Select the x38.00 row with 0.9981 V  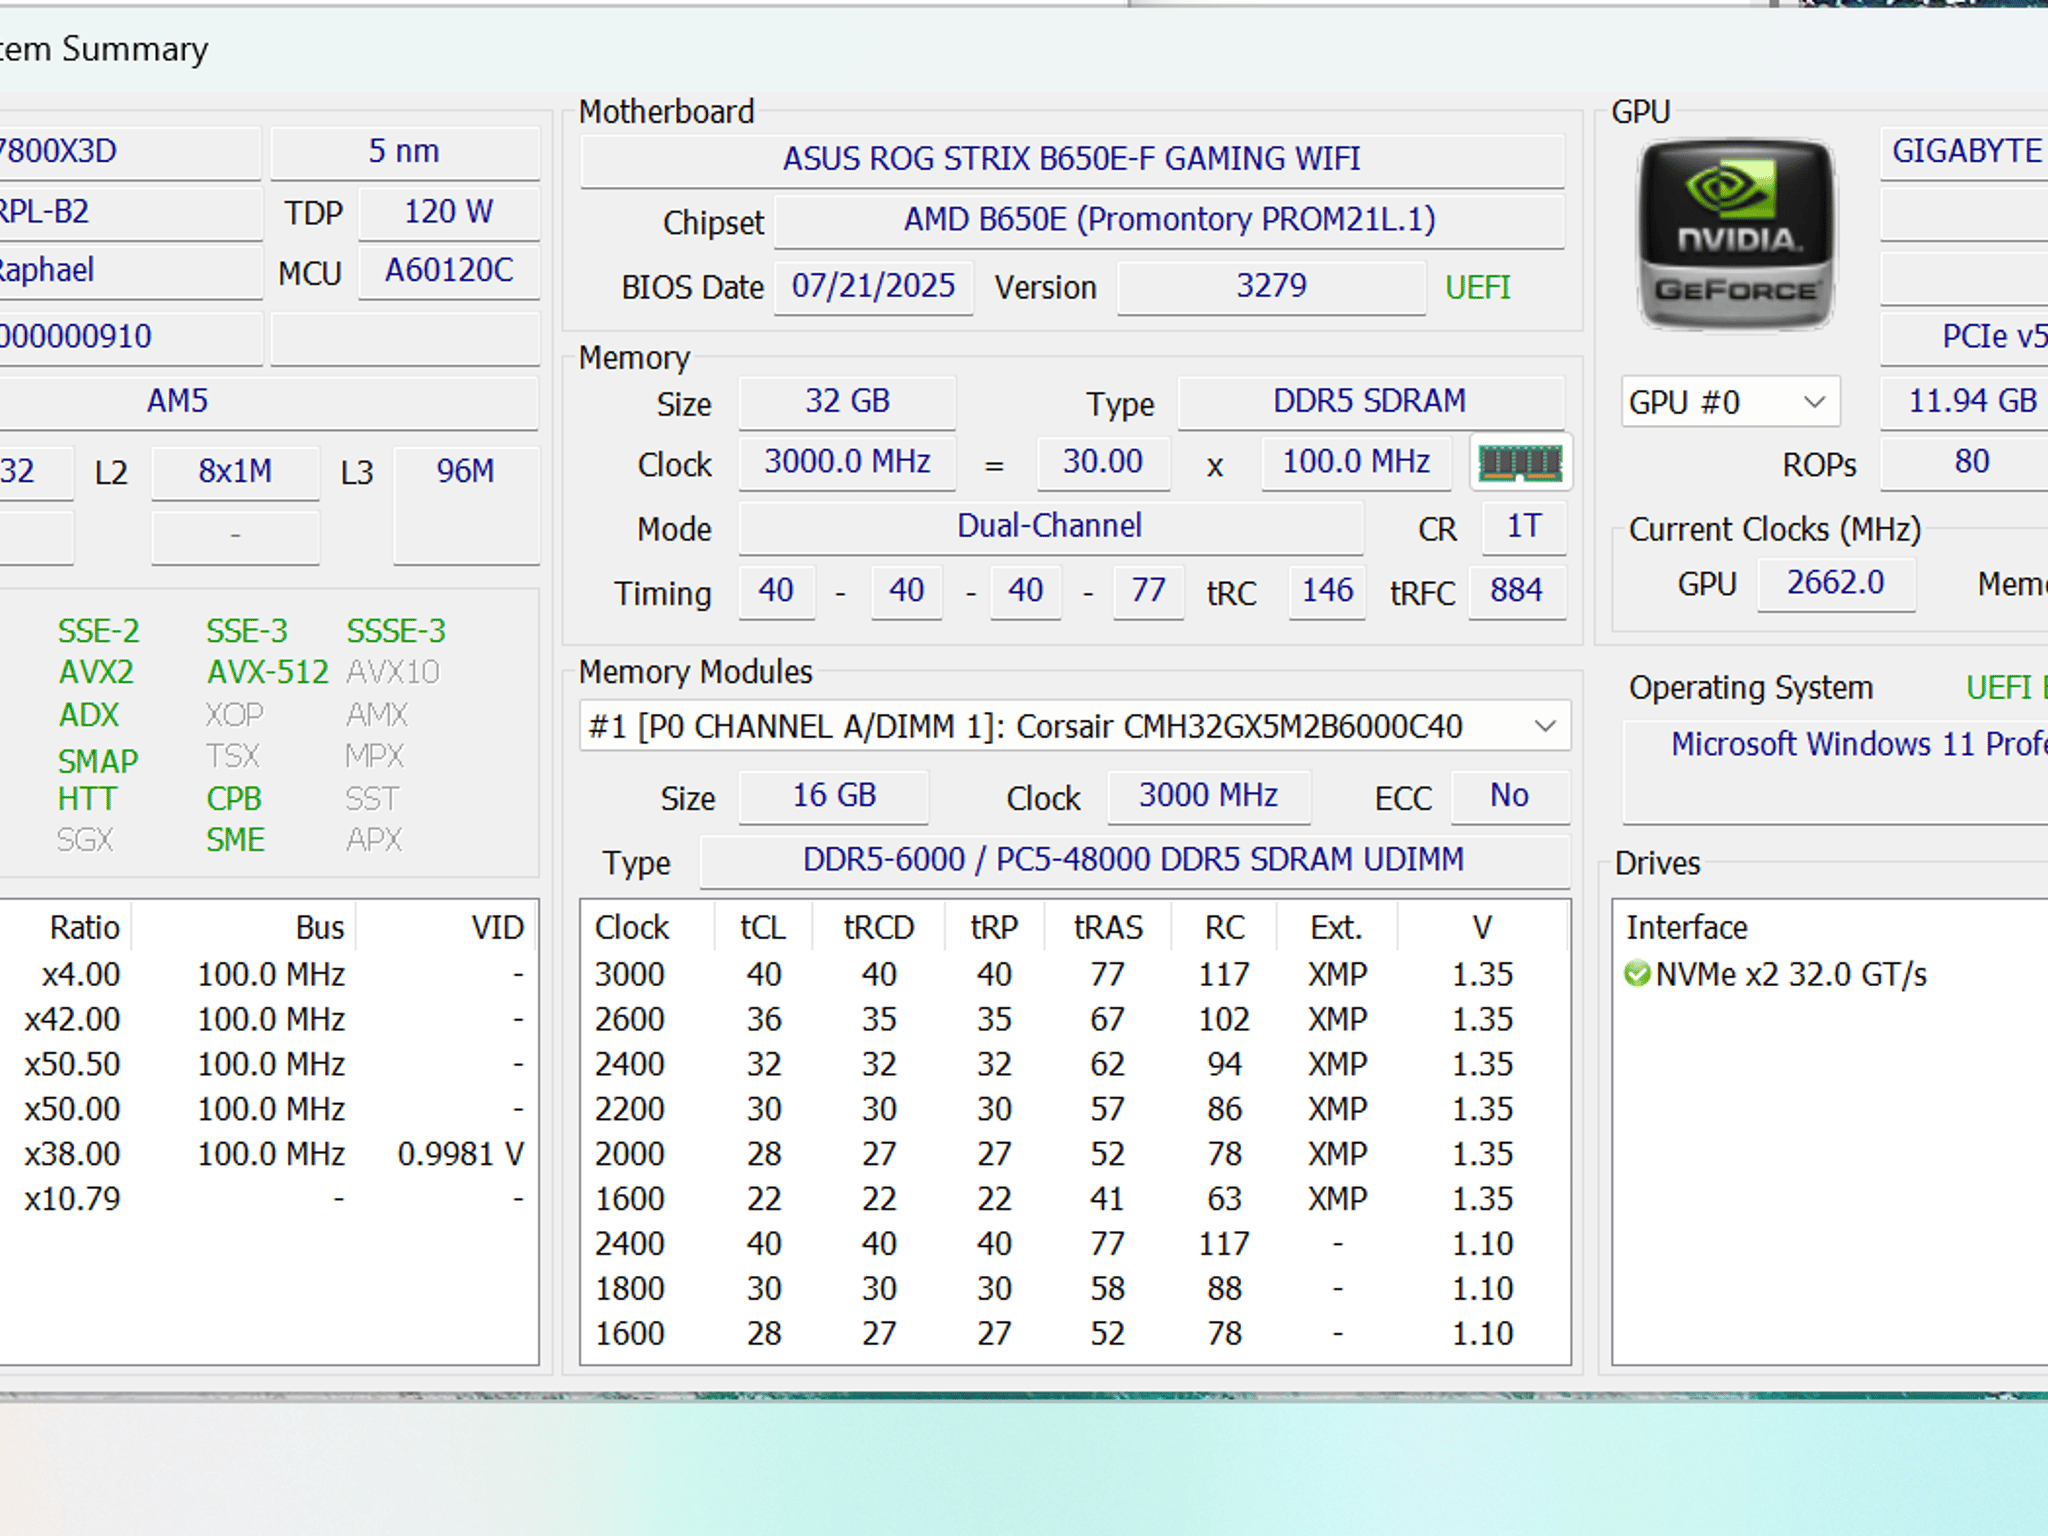point(268,1154)
